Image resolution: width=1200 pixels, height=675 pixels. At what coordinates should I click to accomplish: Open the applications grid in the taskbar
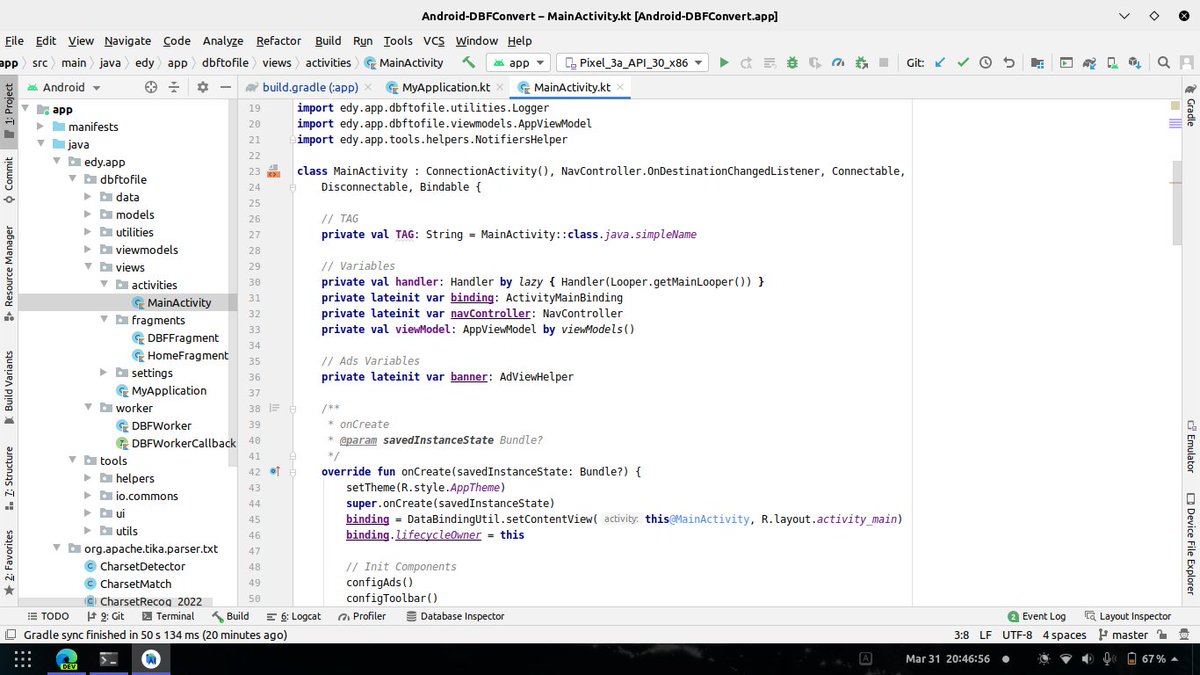22,659
